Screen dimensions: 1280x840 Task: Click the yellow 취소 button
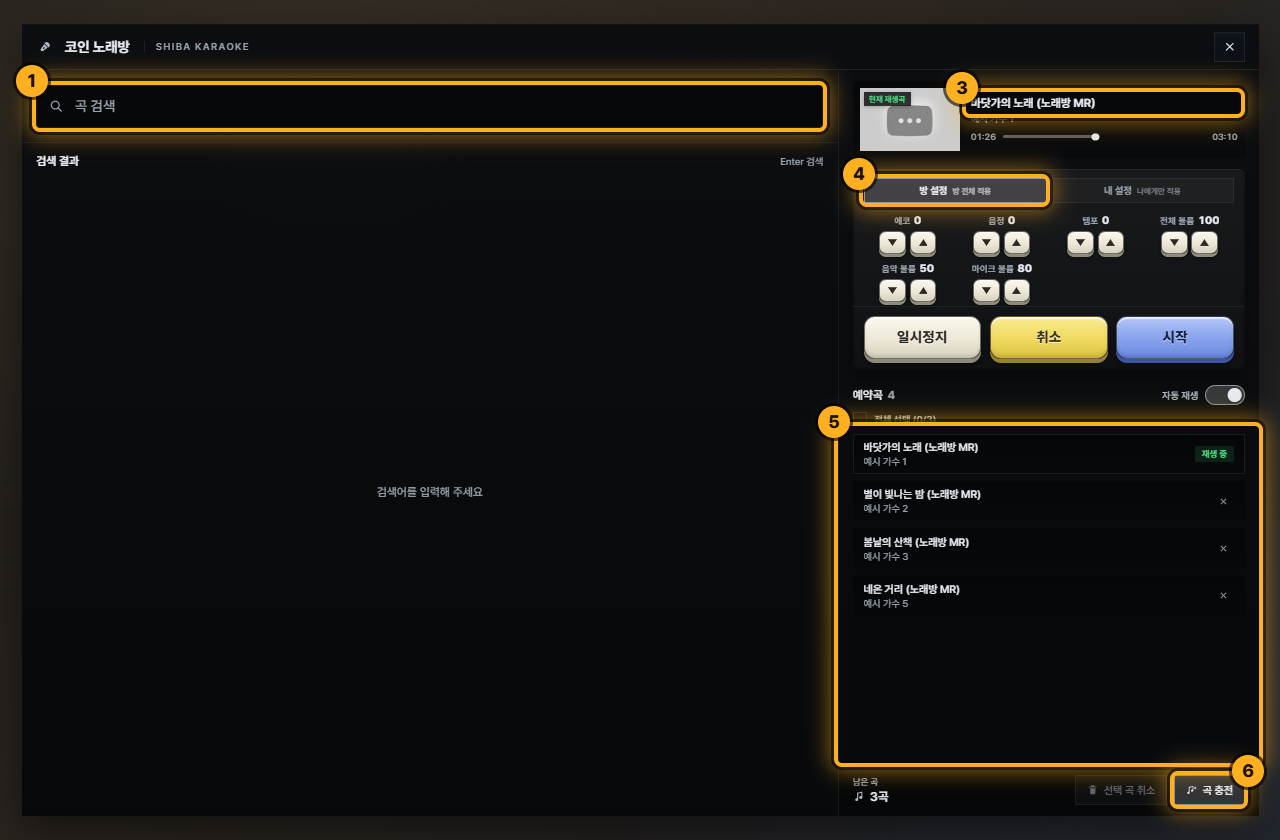tap(1048, 337)
